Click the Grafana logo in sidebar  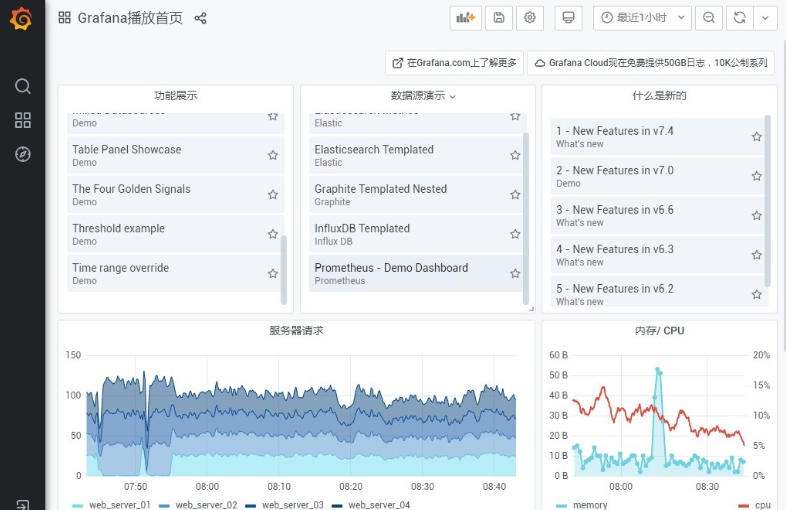[x=21, y=18]
